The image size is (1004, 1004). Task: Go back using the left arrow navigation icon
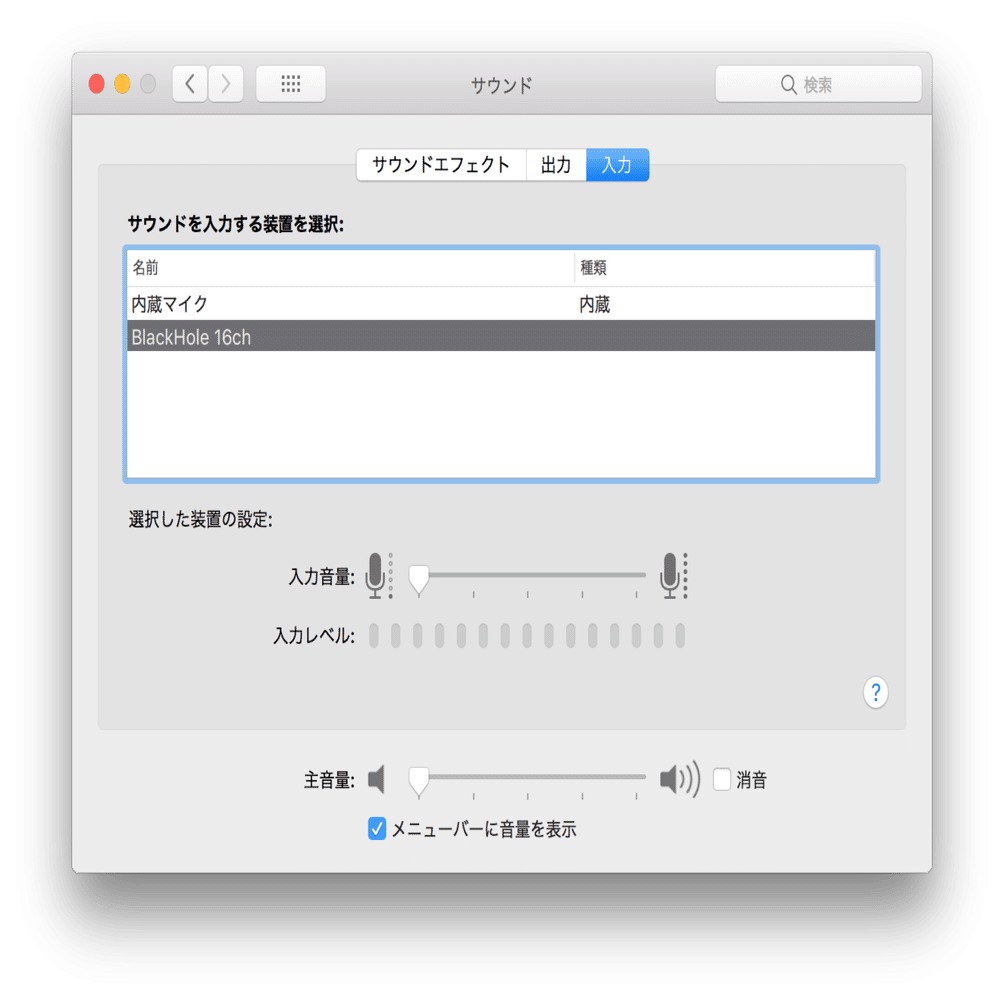point(189,84)
